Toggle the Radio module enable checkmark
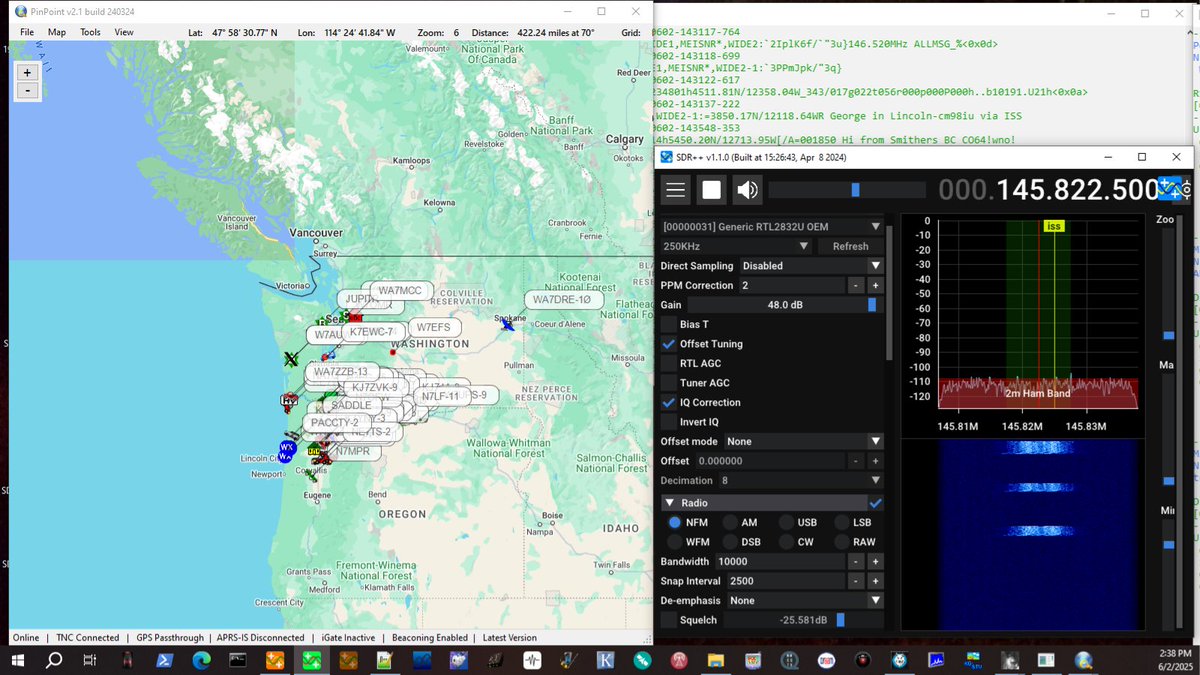The image size is (1200, 675). (876, 503)
